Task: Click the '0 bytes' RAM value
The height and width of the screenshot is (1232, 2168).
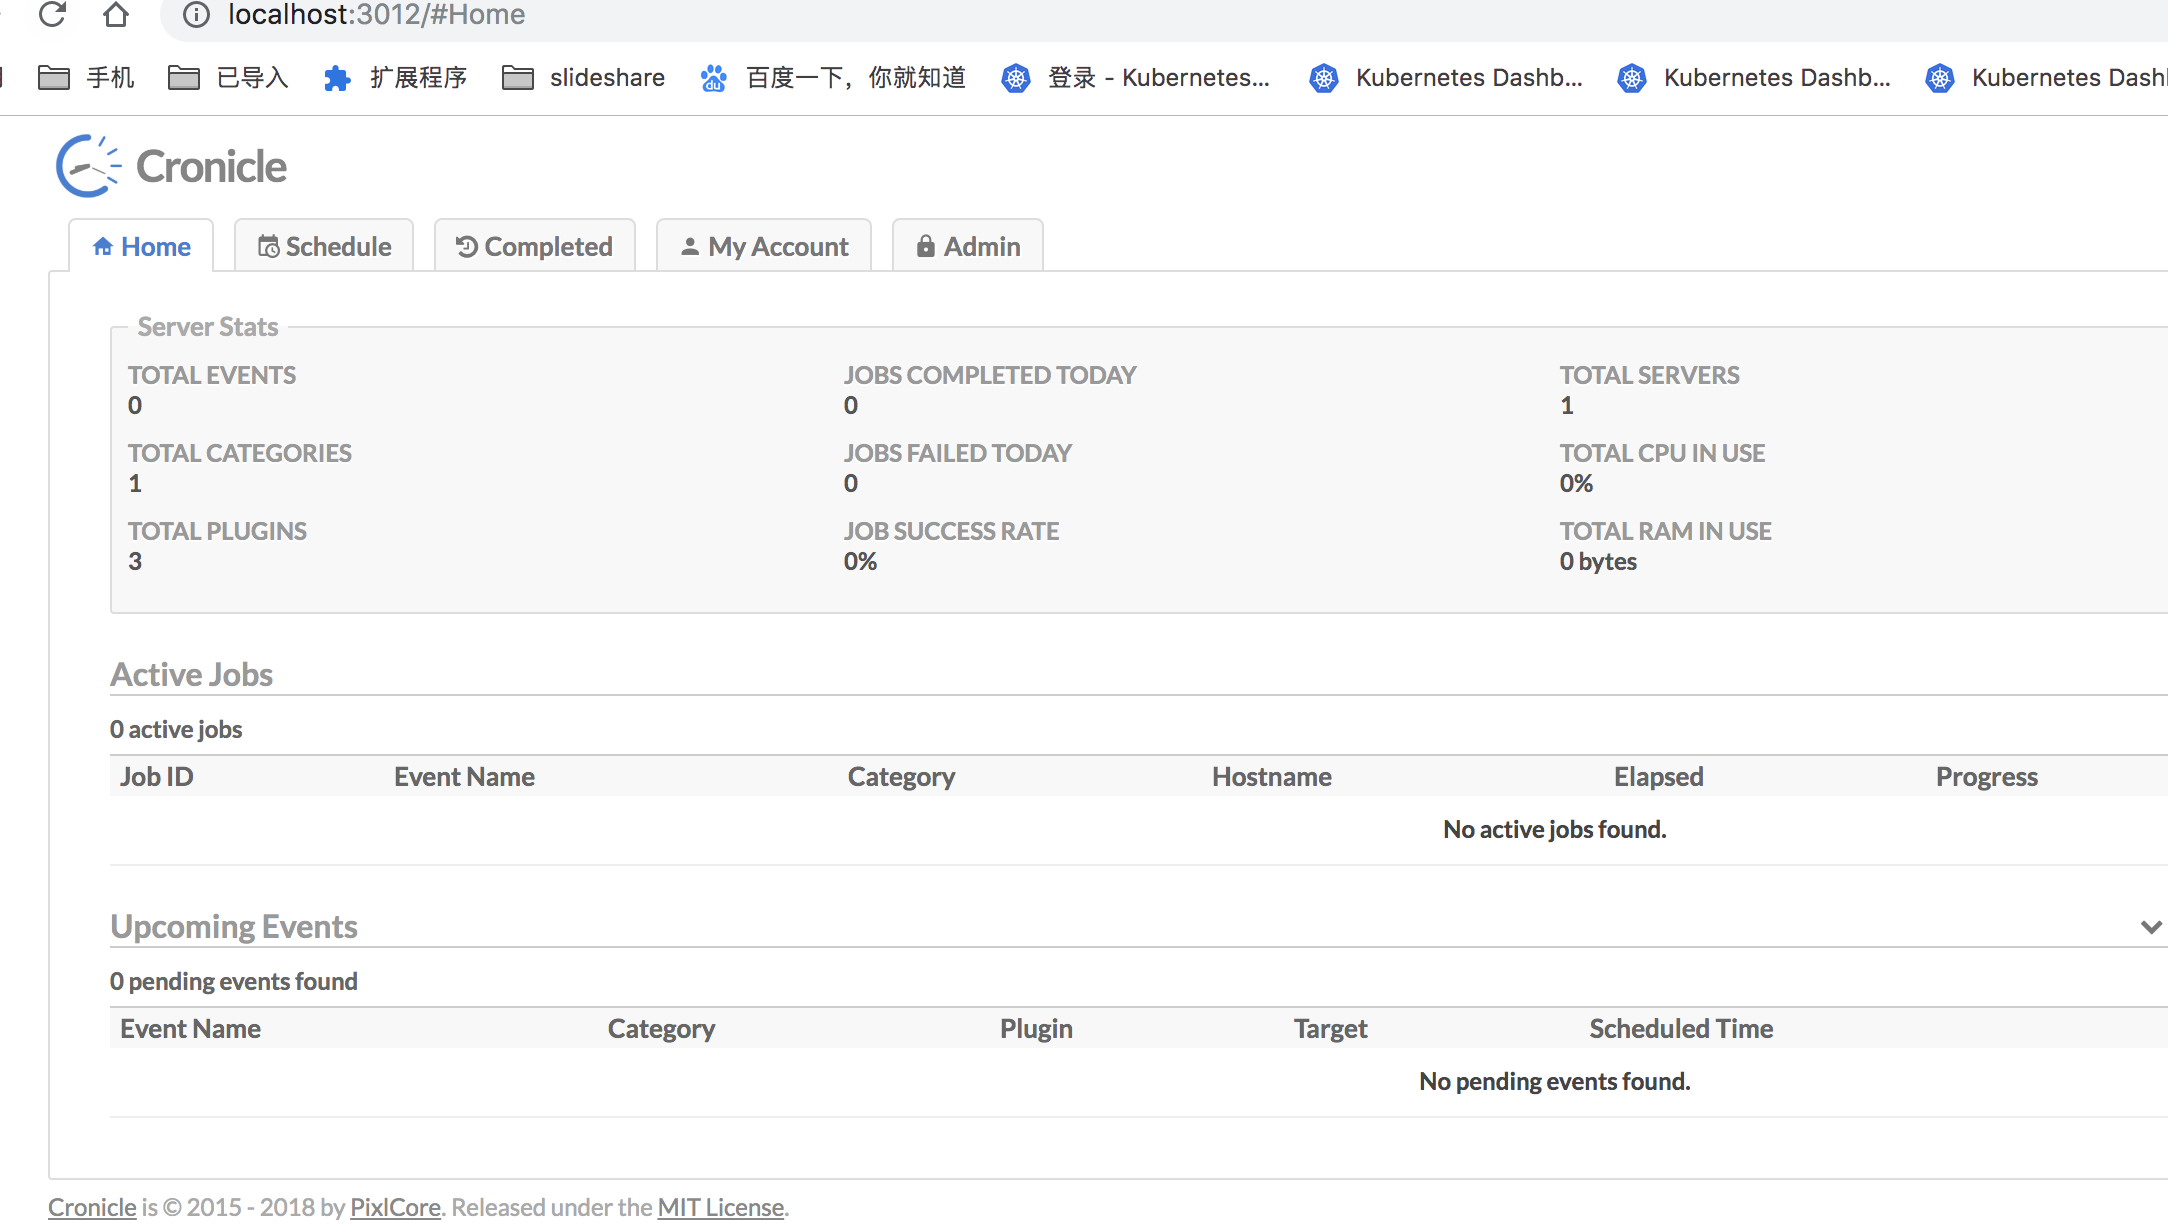Action: (1598, 561)
